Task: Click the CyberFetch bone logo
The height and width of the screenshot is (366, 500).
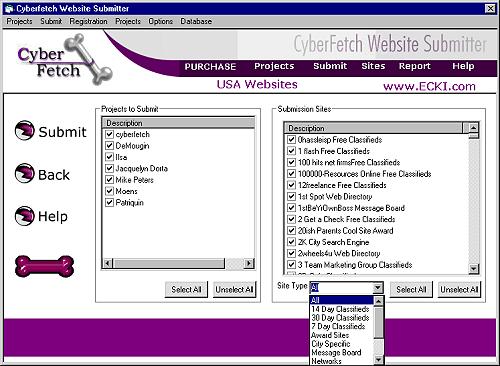Action: pos(65,59)
